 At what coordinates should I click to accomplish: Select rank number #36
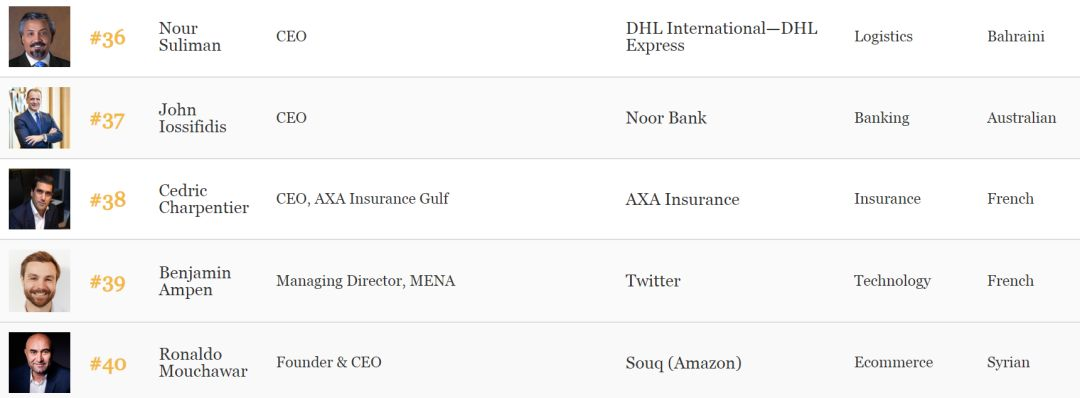click(107, 37)
